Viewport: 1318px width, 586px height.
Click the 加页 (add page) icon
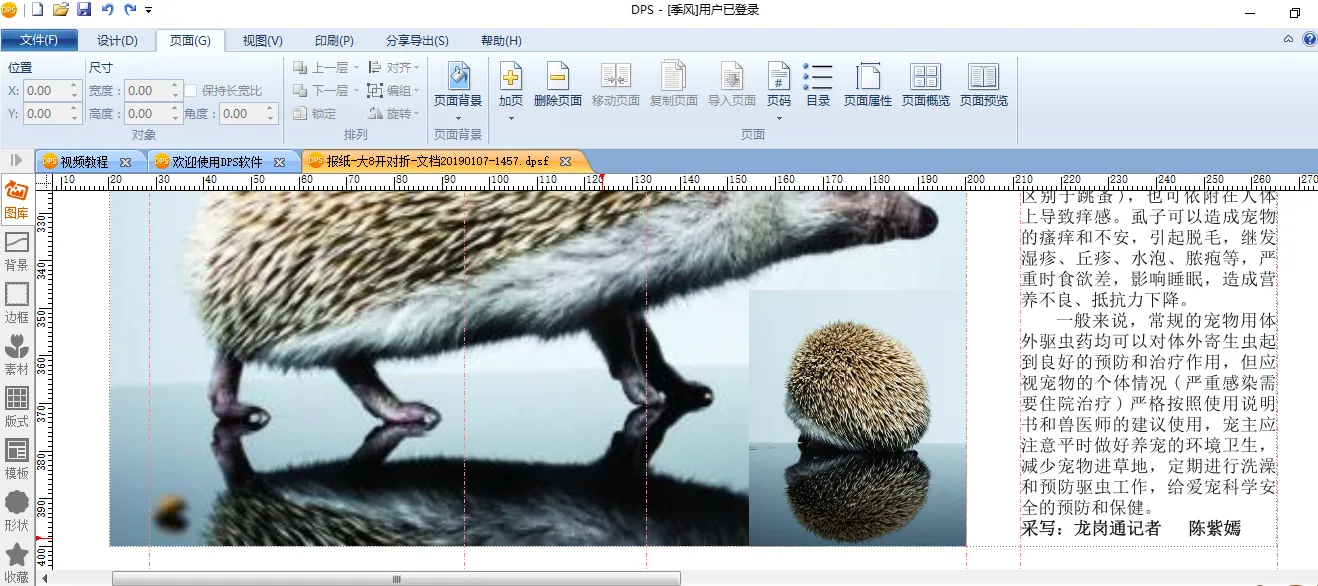[510, 76]
